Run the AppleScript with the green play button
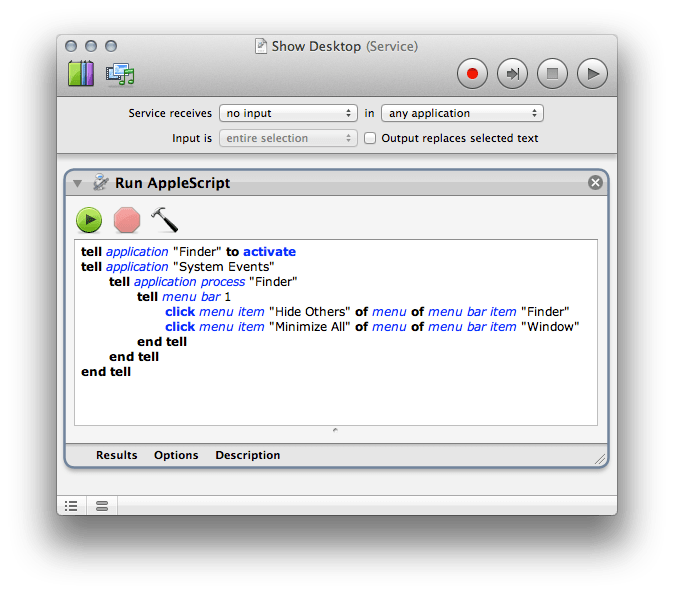The image size is (674, 594). (89, 220)
